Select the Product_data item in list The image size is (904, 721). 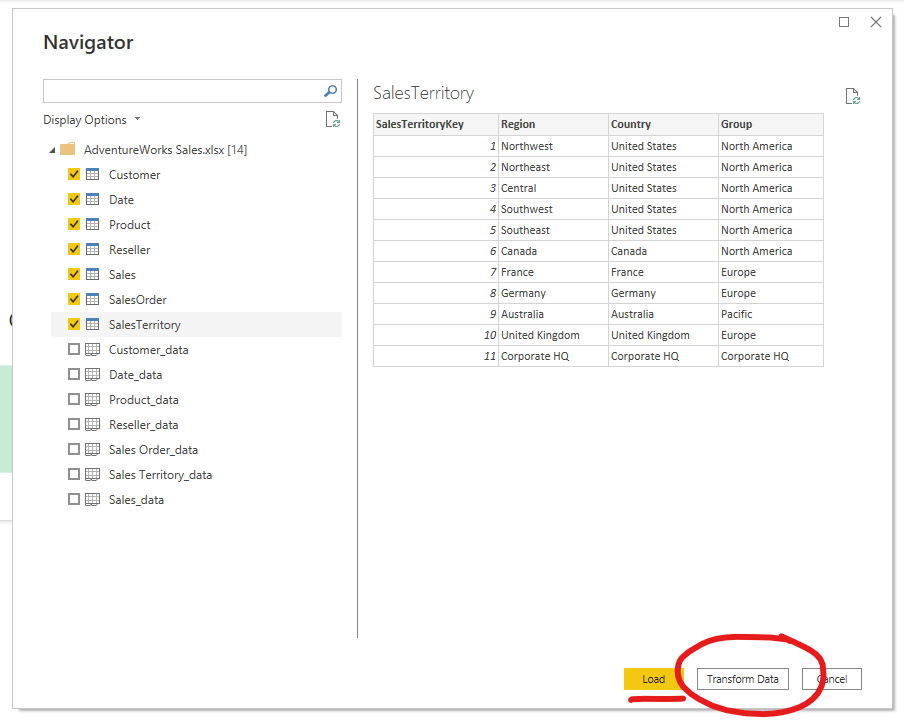tap(144, 400)
